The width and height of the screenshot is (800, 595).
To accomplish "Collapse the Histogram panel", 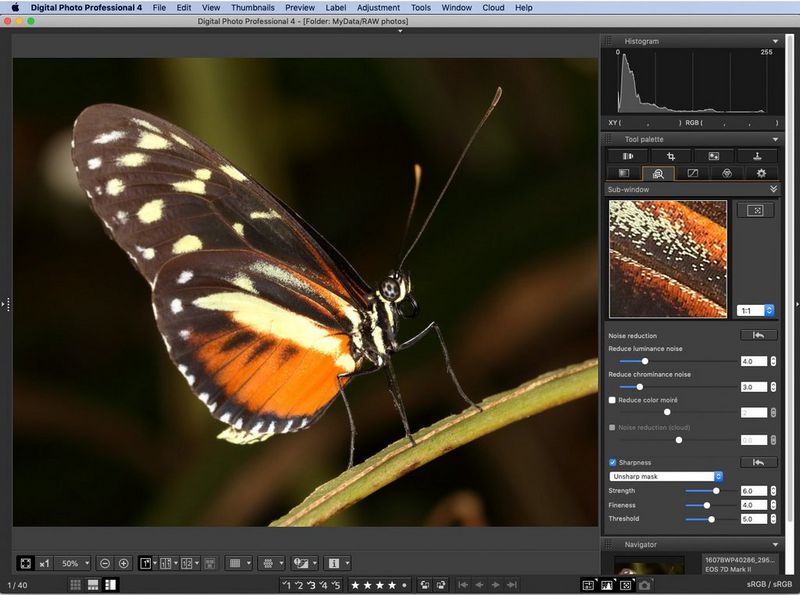I will click(x=776, y=41).
